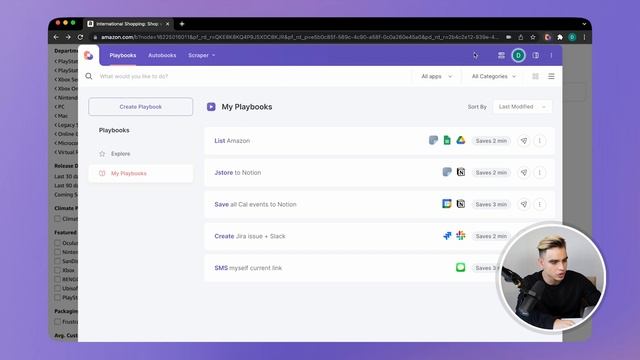Open the All apps filter dropdown

(x=436, y=76)
